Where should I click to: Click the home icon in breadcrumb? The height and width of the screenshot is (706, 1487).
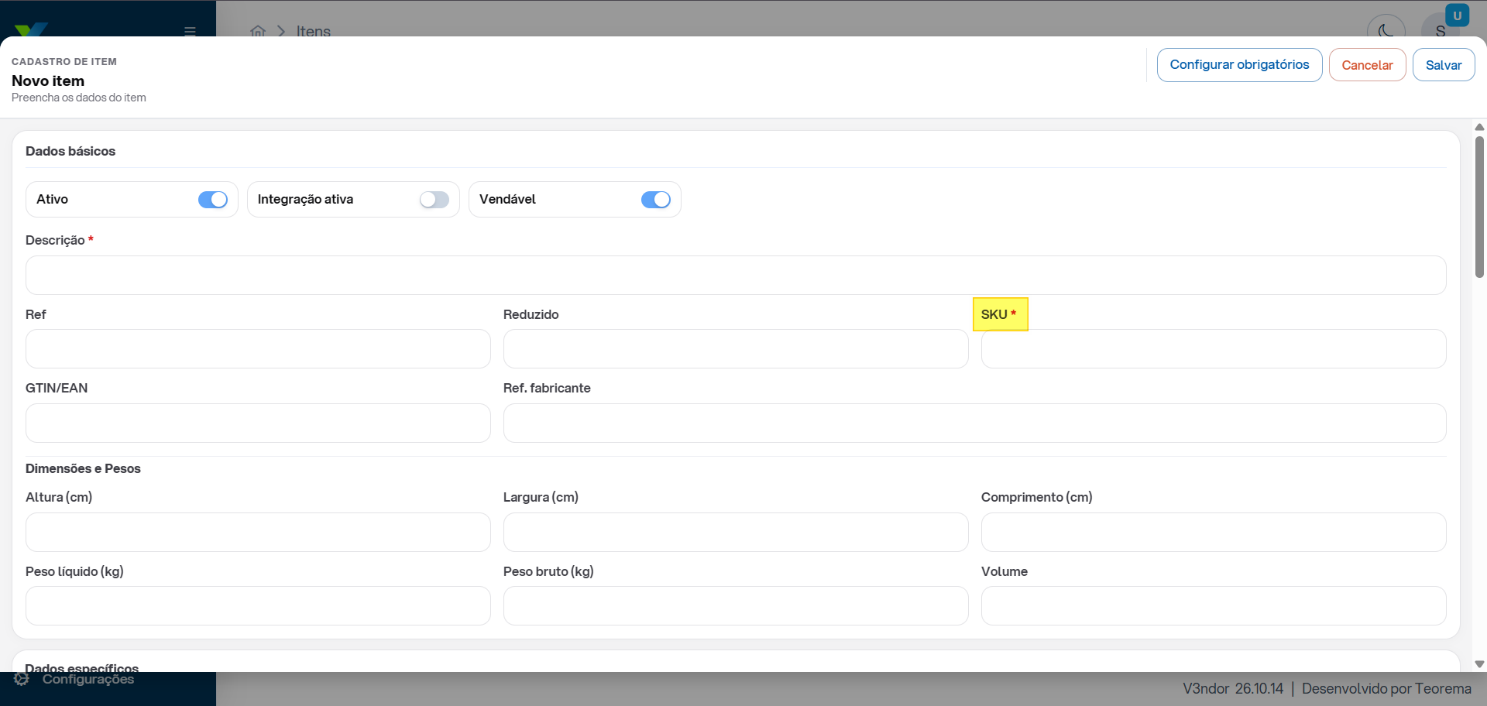click(258, 31)
